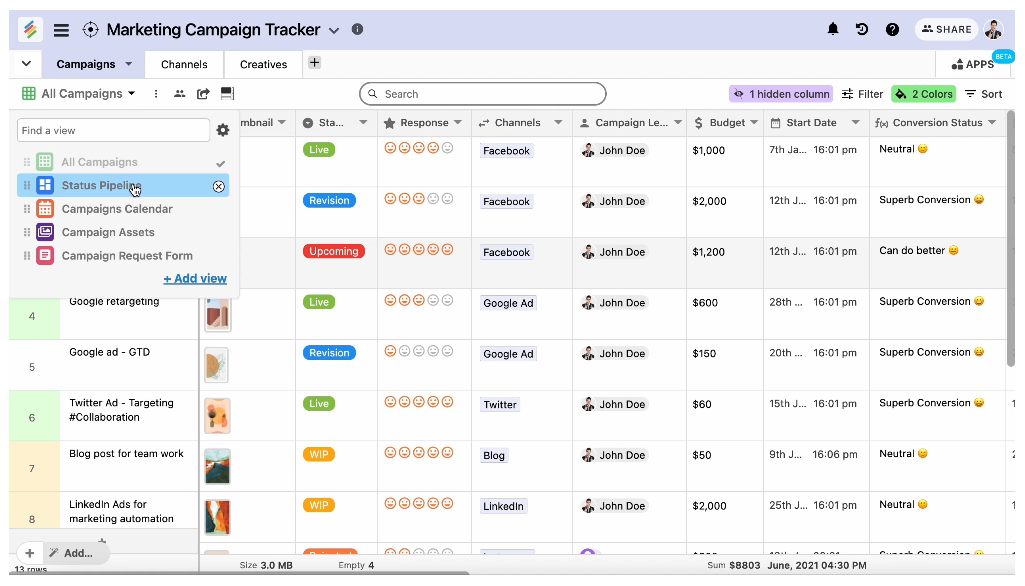
Task: Open the Start Date column dropdown
Action: 856,122
